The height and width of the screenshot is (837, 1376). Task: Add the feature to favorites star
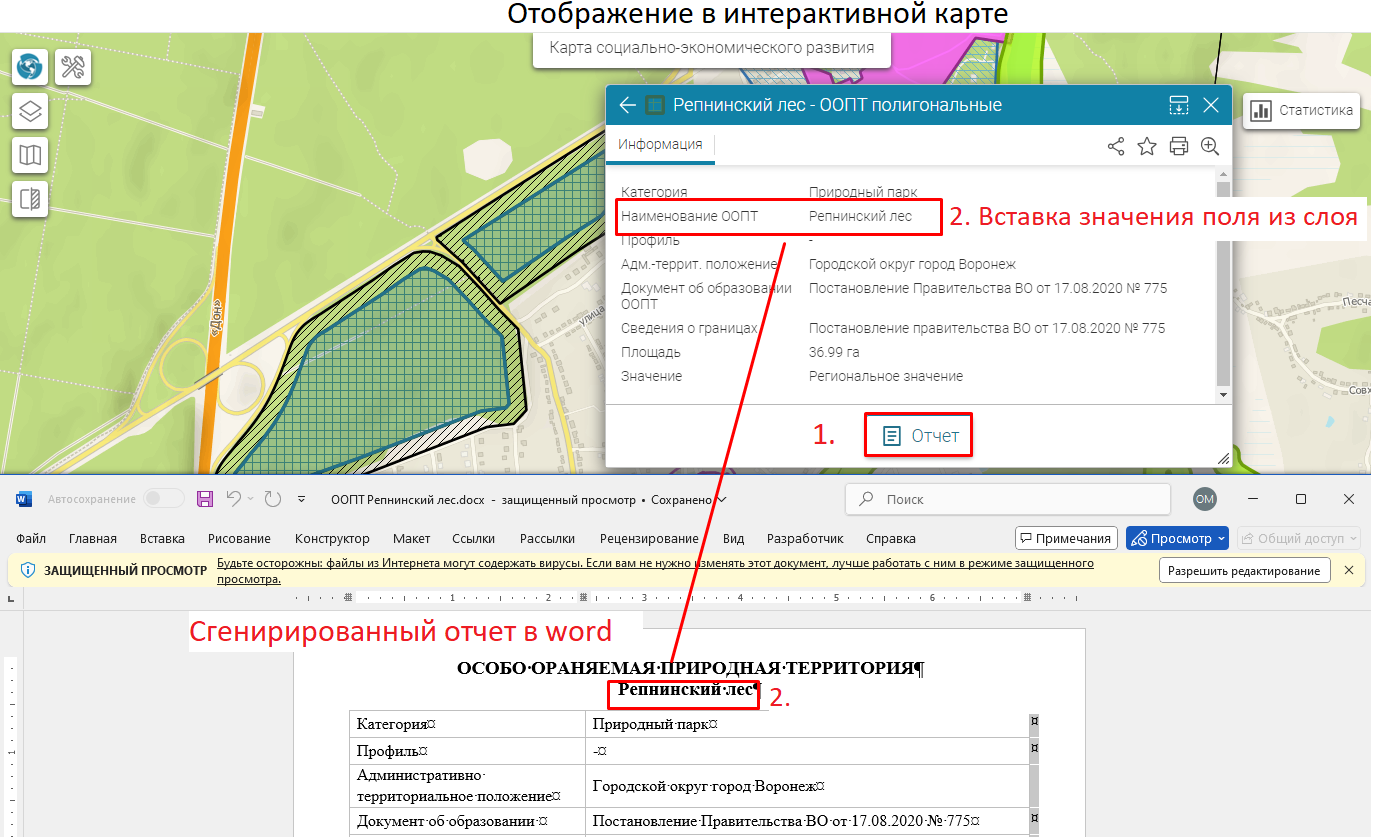tap(1147, 146)
